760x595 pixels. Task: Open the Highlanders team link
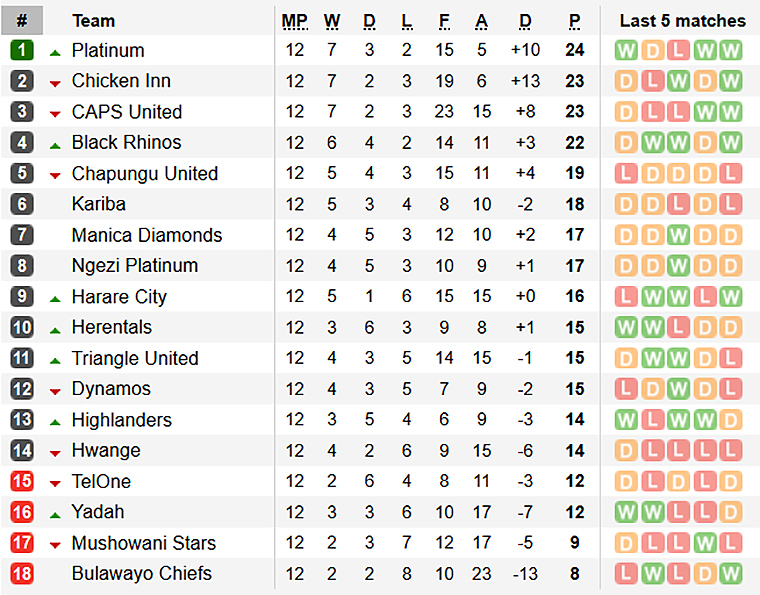point(122,420)
